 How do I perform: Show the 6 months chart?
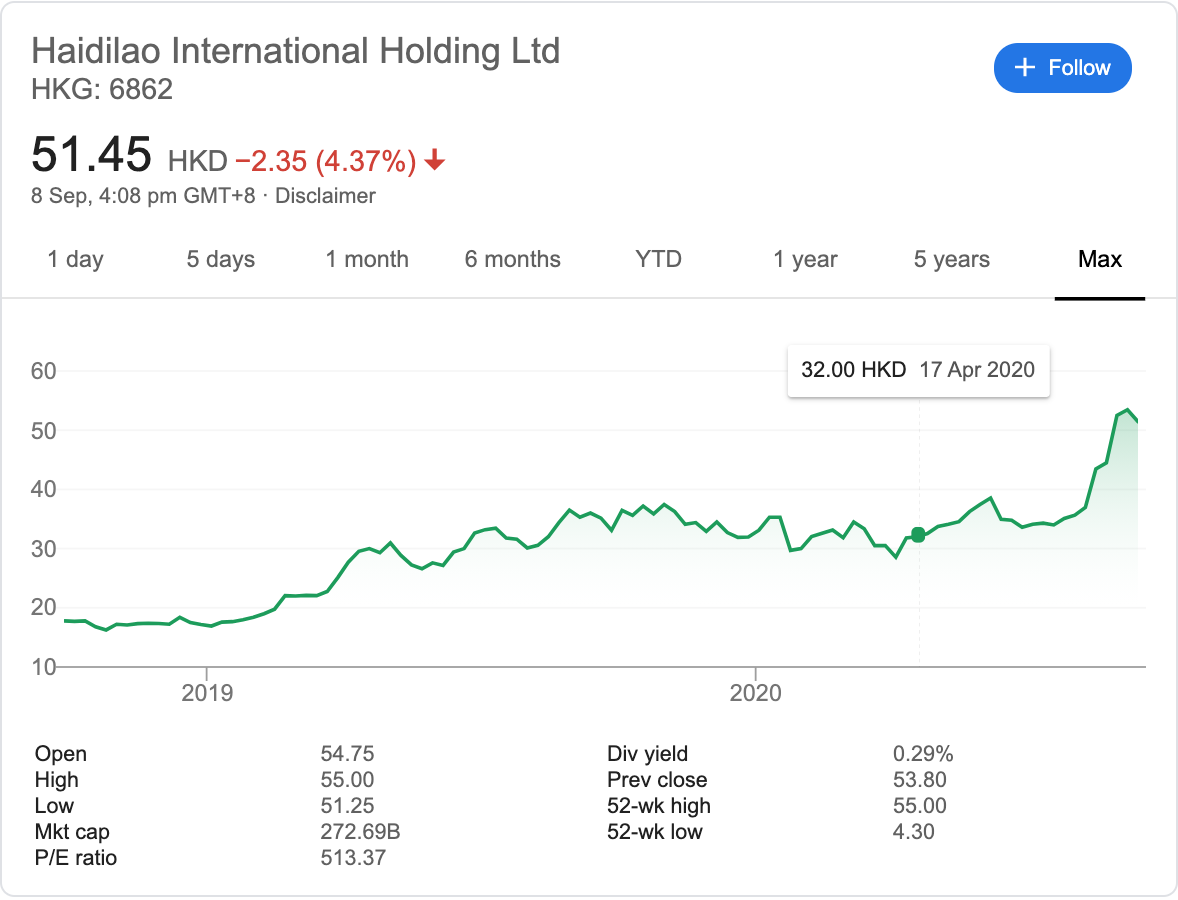click(x=512, y=260)
